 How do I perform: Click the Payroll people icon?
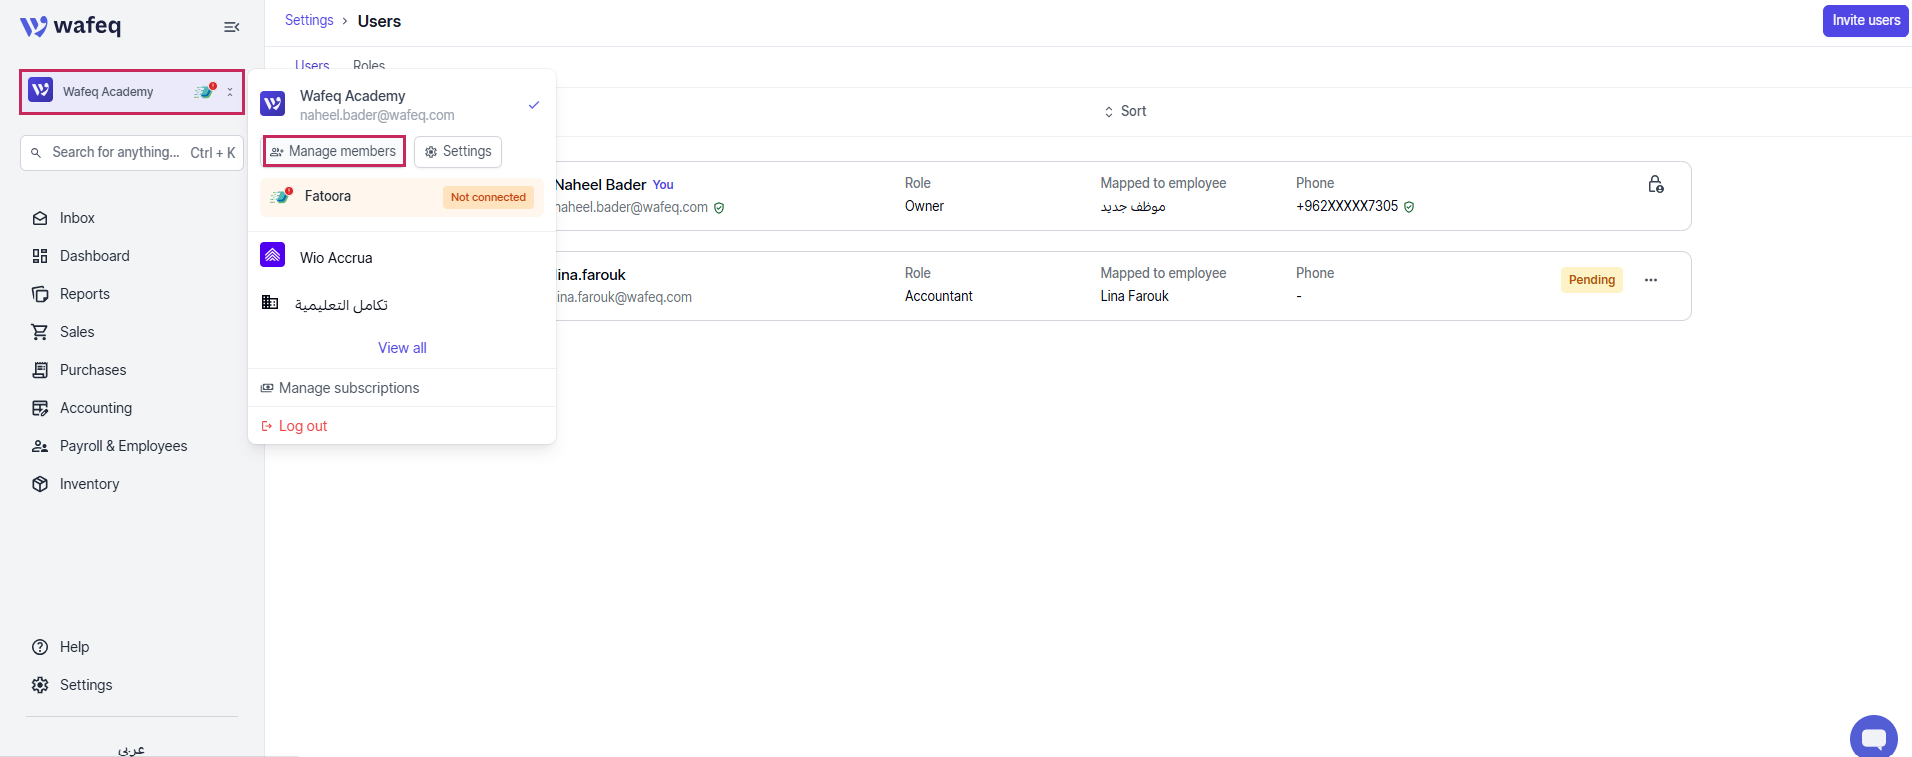pyautogui.click(x=40, y=446)
